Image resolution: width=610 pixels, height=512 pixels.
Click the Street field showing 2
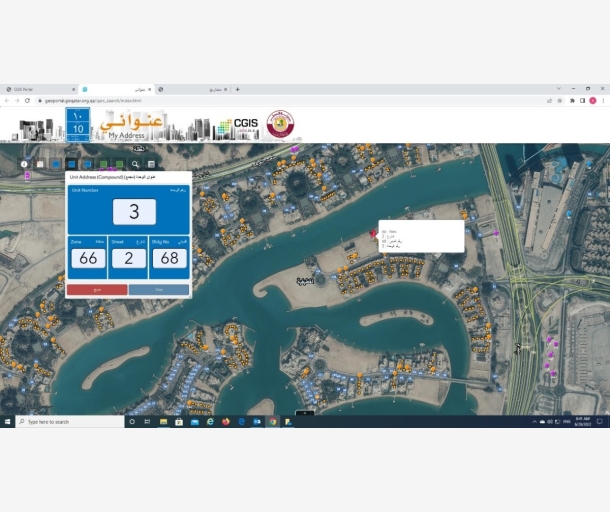[129, 258]
